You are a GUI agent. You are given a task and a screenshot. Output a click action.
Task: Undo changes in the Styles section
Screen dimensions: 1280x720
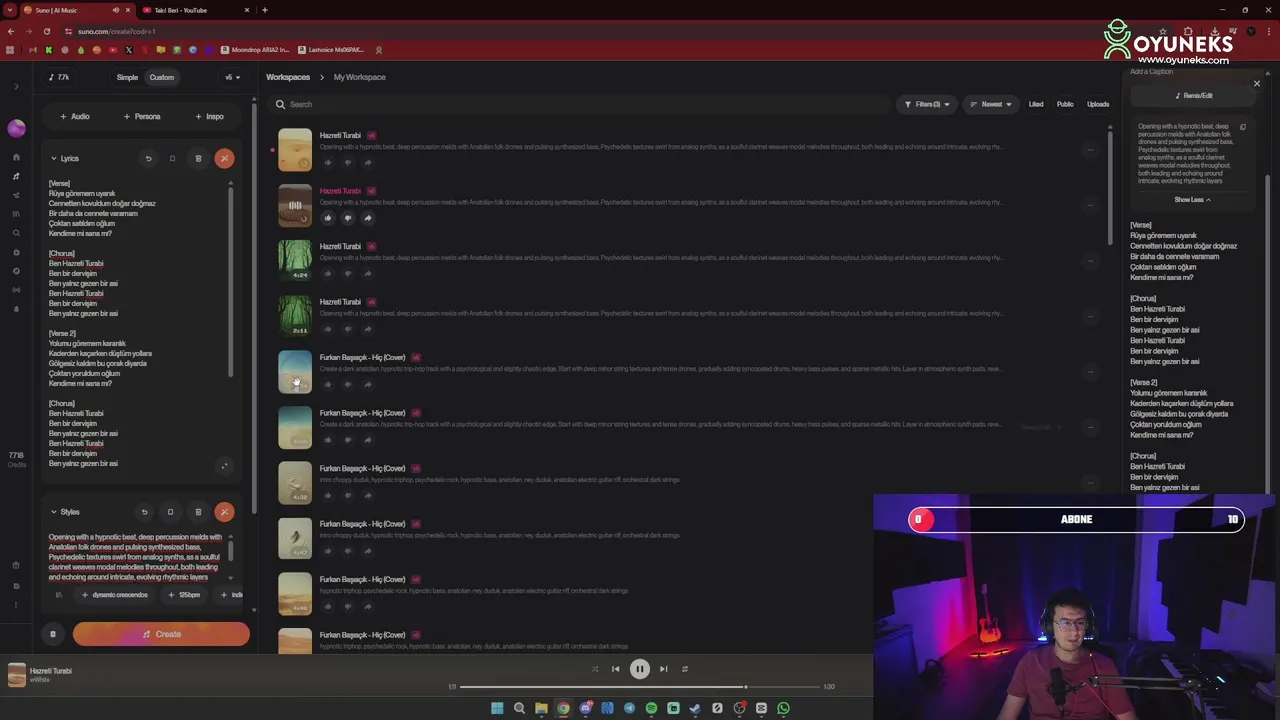coord(144,512)
